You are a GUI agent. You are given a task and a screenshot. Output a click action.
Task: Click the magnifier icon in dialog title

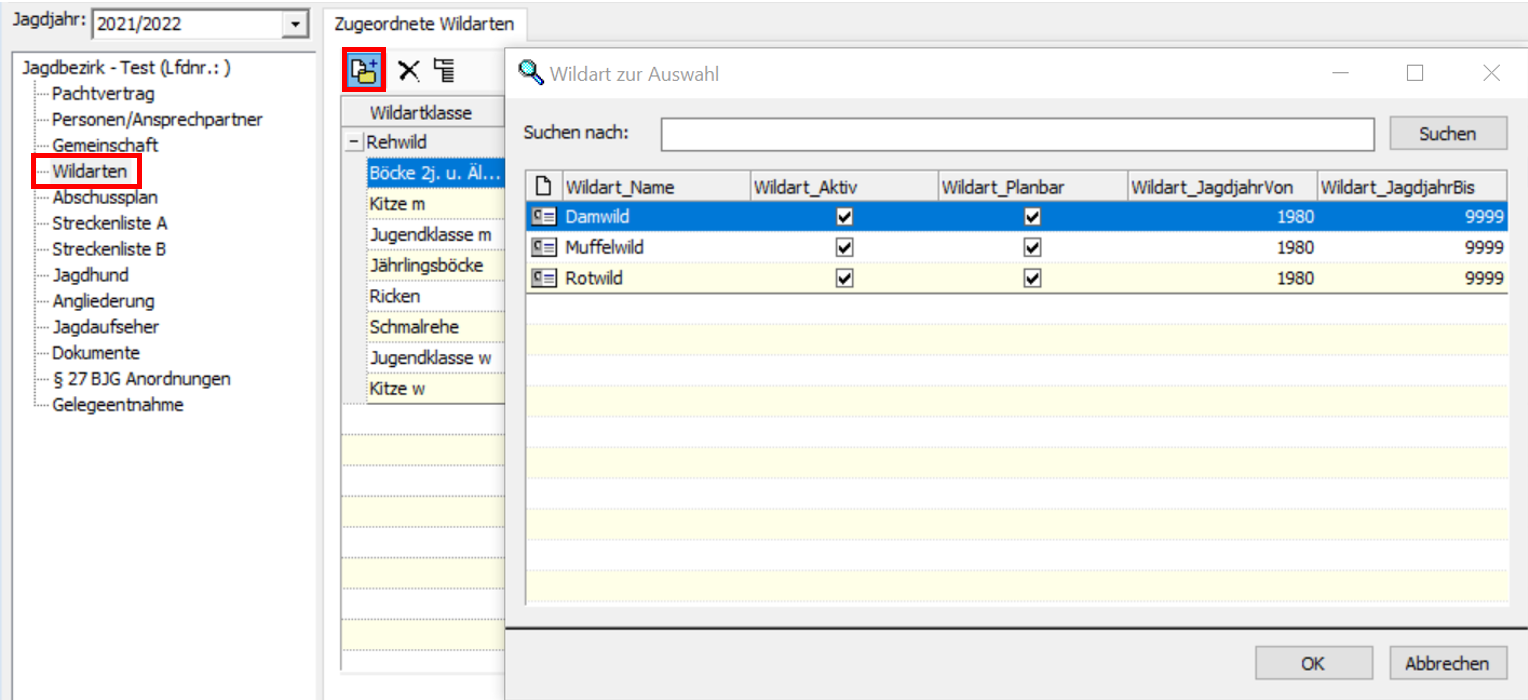(530, 73)
